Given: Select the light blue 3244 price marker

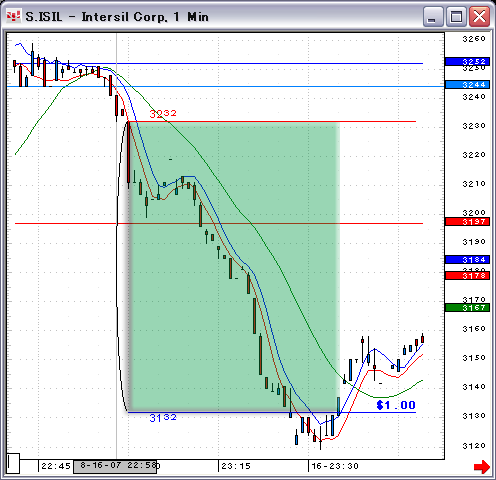Looking at the screenshot, I should [x=467, y=85].
